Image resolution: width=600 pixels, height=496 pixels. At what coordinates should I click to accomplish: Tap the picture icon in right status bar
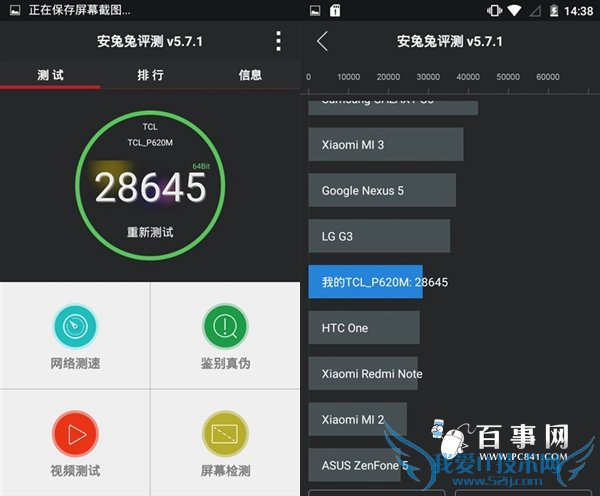(x=315, y=11)
